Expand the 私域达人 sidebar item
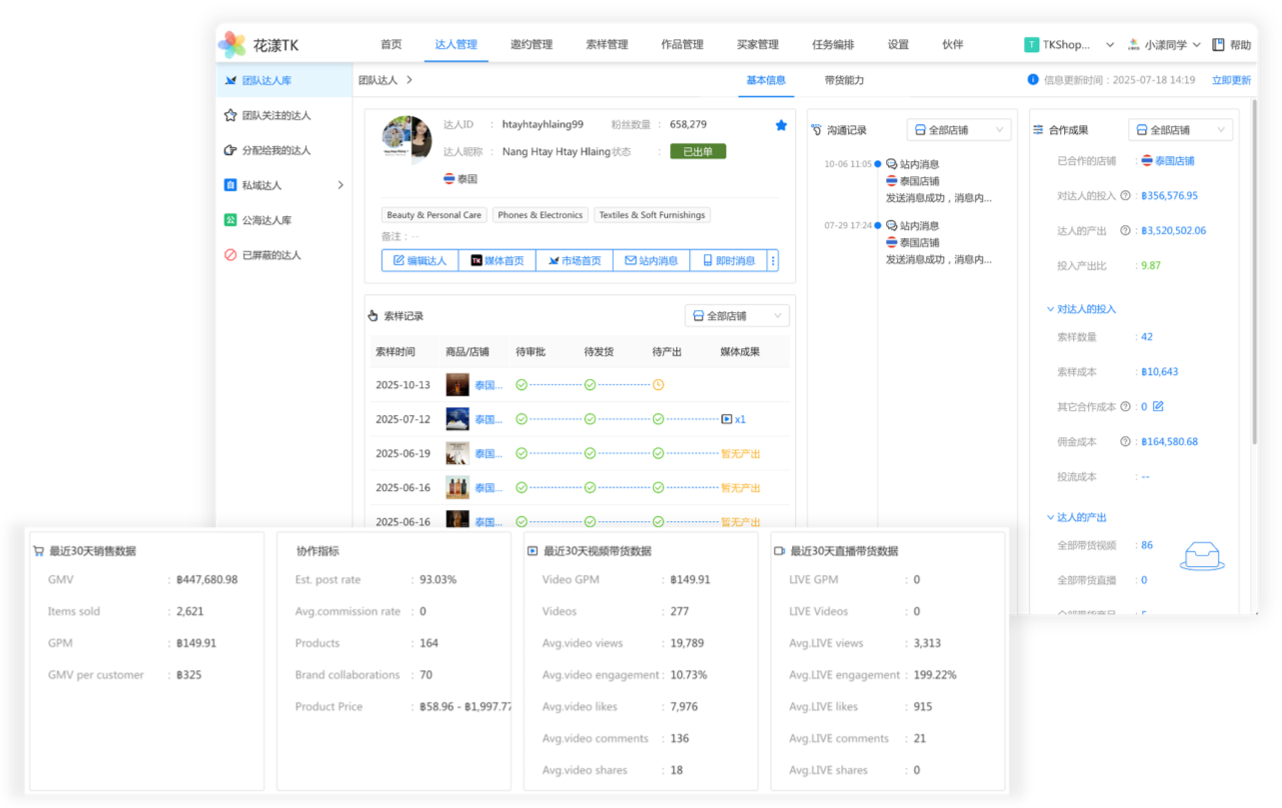 (340, 185)
